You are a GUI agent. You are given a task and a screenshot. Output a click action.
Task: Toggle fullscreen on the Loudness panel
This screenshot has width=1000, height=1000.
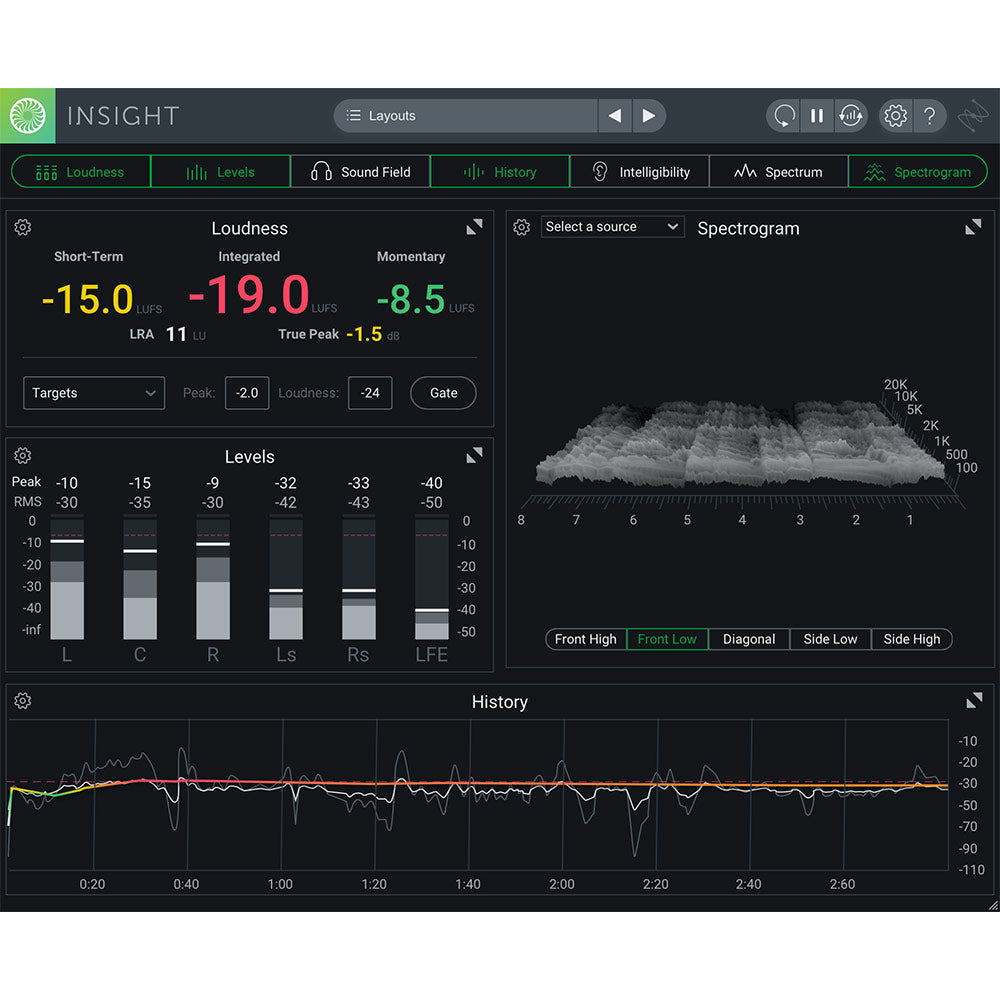tap(474, 227)
